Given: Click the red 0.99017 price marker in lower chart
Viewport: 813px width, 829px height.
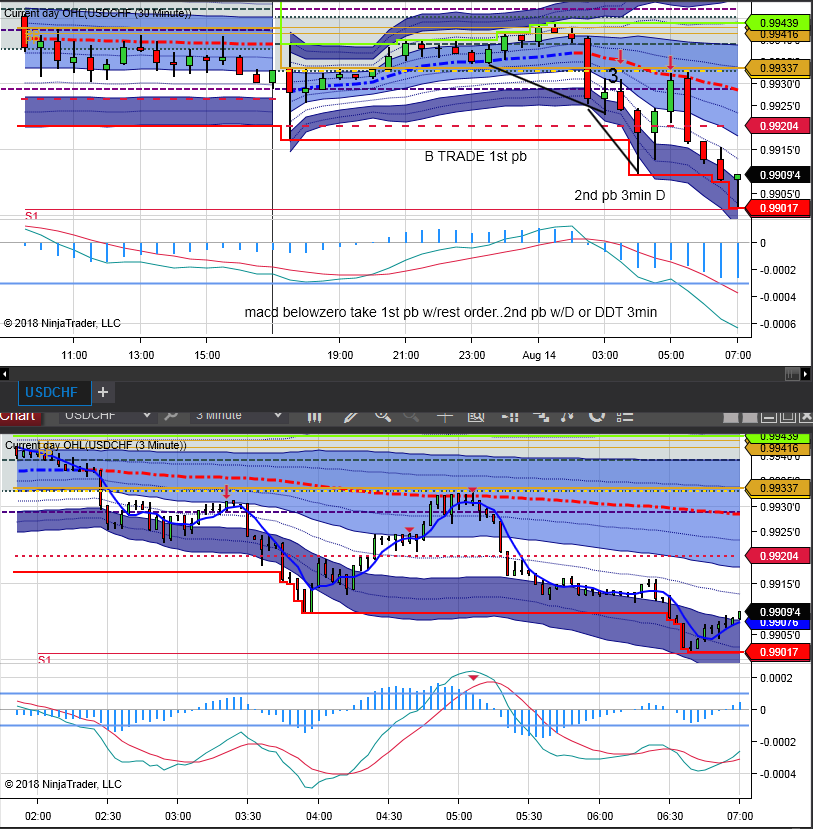Looking at the screenshot, I should pyautogui.click(x=779, y=652).
